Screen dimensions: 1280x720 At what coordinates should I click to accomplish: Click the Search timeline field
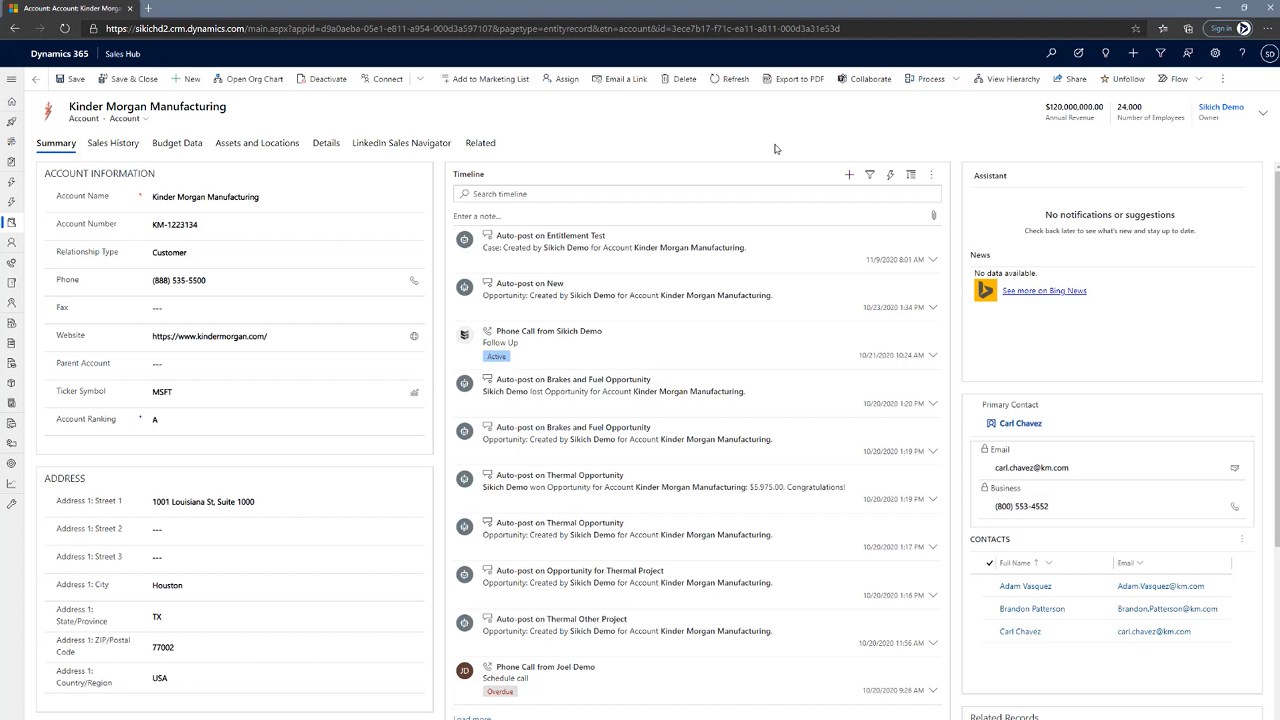[697, 194]
